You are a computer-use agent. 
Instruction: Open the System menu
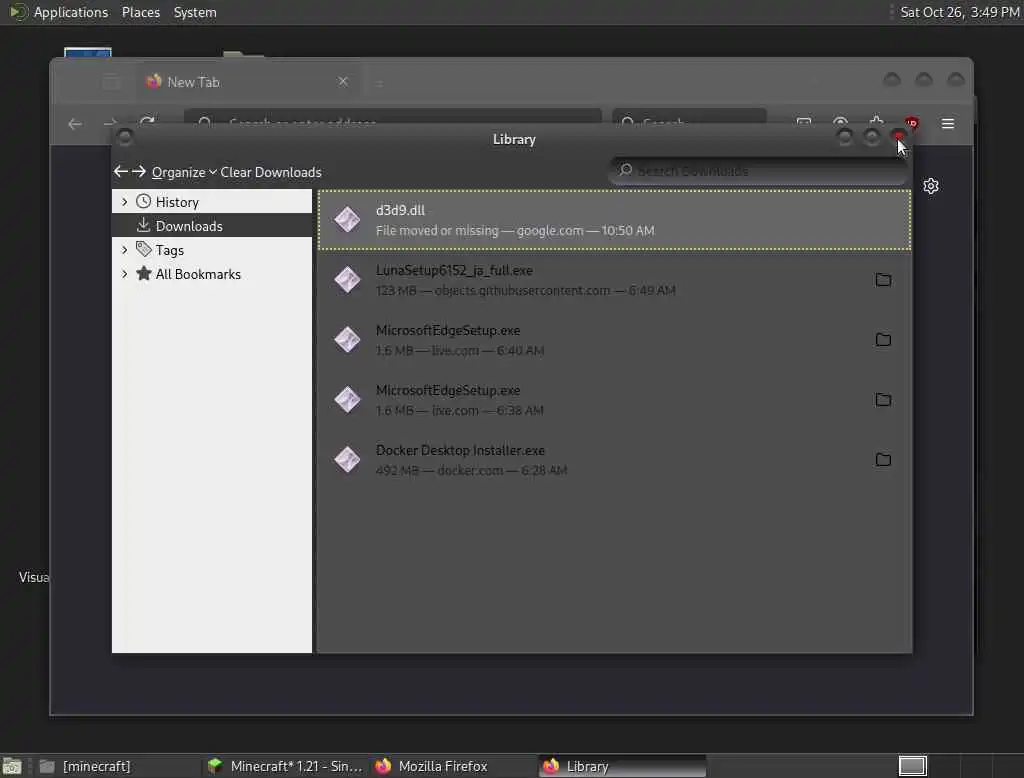pyautogui.click(x=195, y=12)
